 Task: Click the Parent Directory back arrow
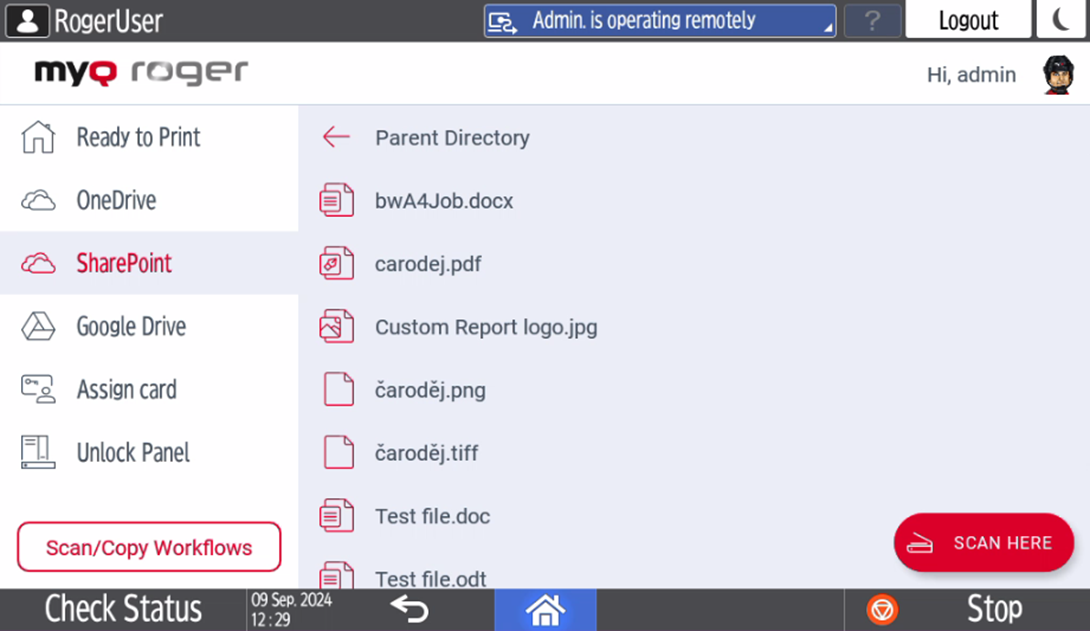[x=336, y=138]
